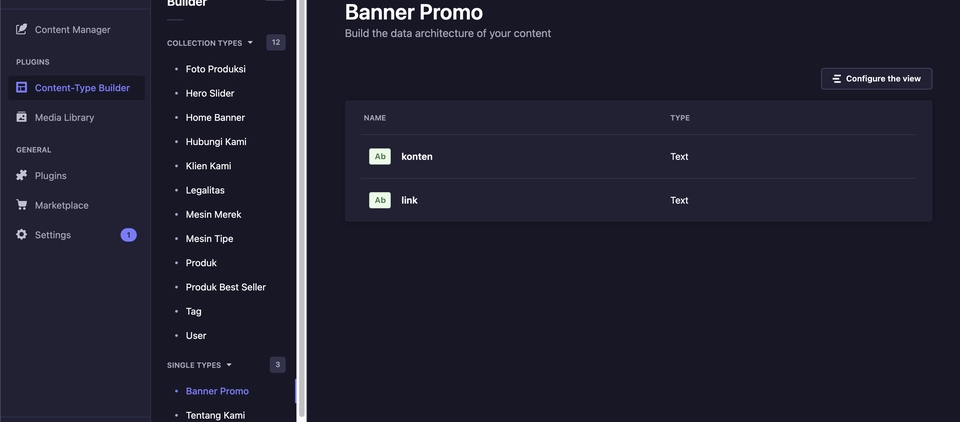Viewport: 960px width, 422px height.
Task: Click the Text type cell for konten
Action: [x=679, y=156]
